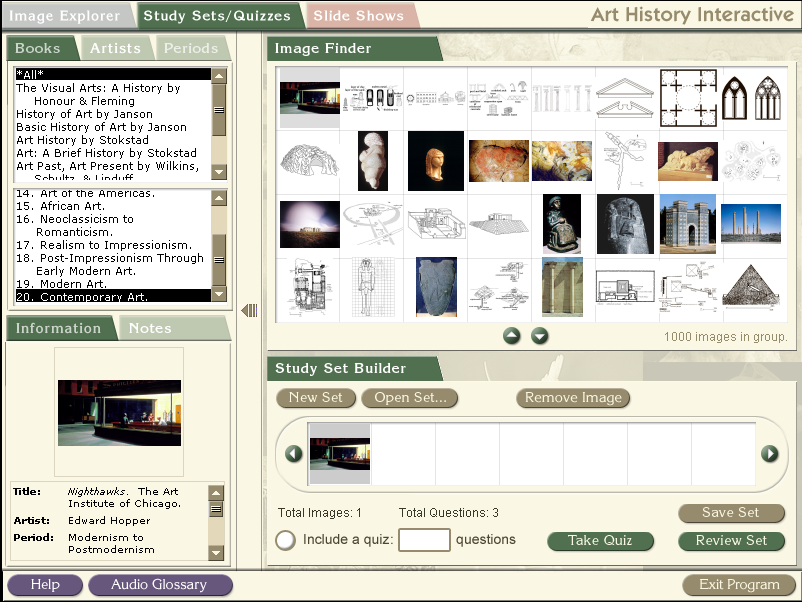Click the quiz questions number field
802x602 pixels.
click(x=424, y=540)
